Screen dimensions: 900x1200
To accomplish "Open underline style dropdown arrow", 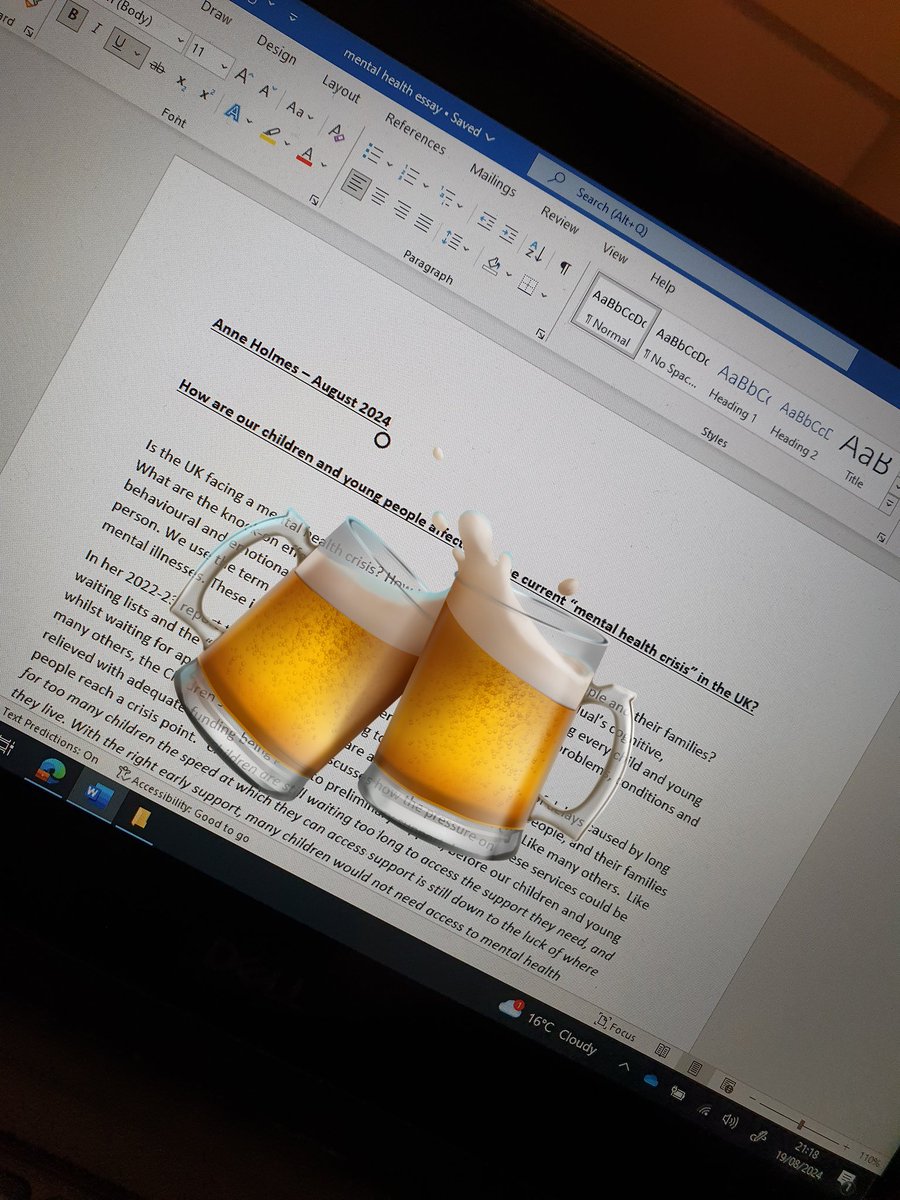I will [x=138, y=54].
